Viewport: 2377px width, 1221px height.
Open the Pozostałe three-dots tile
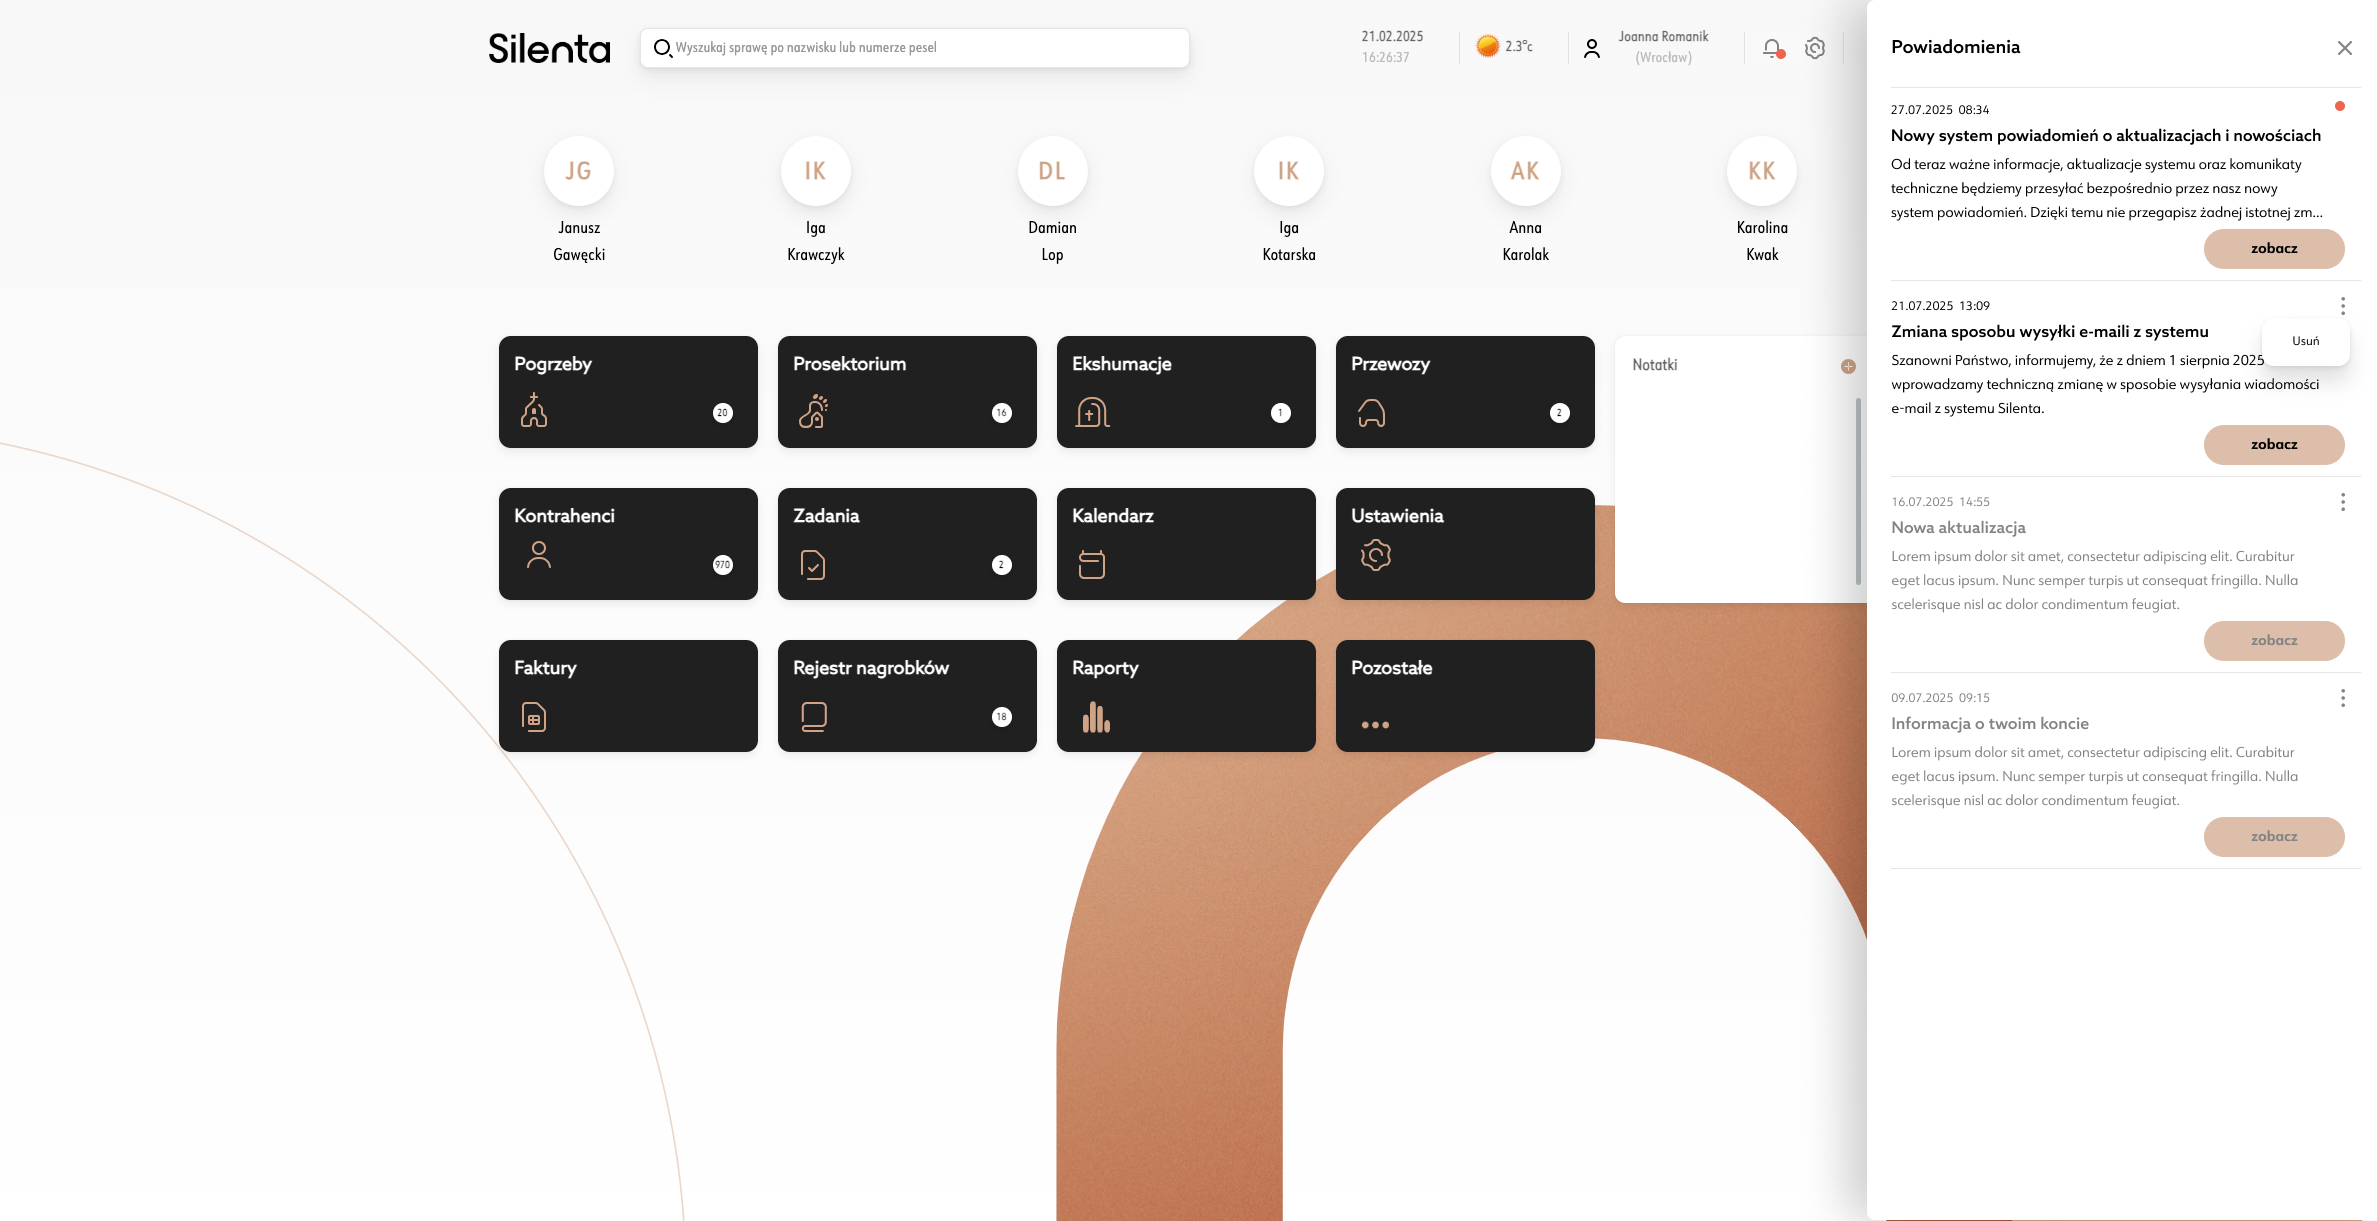pos(1465,696)
